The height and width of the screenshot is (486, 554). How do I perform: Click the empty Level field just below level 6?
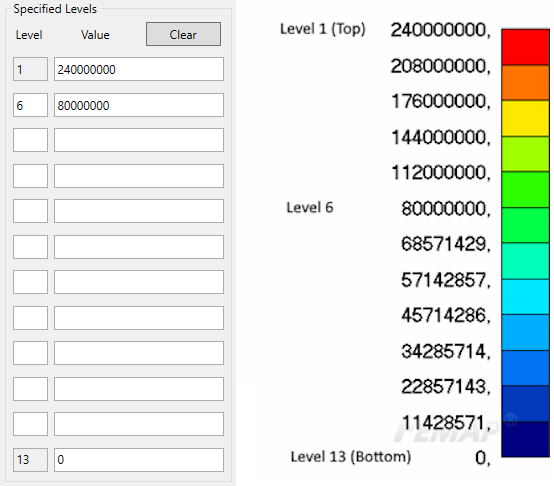[x=30, y=140]
